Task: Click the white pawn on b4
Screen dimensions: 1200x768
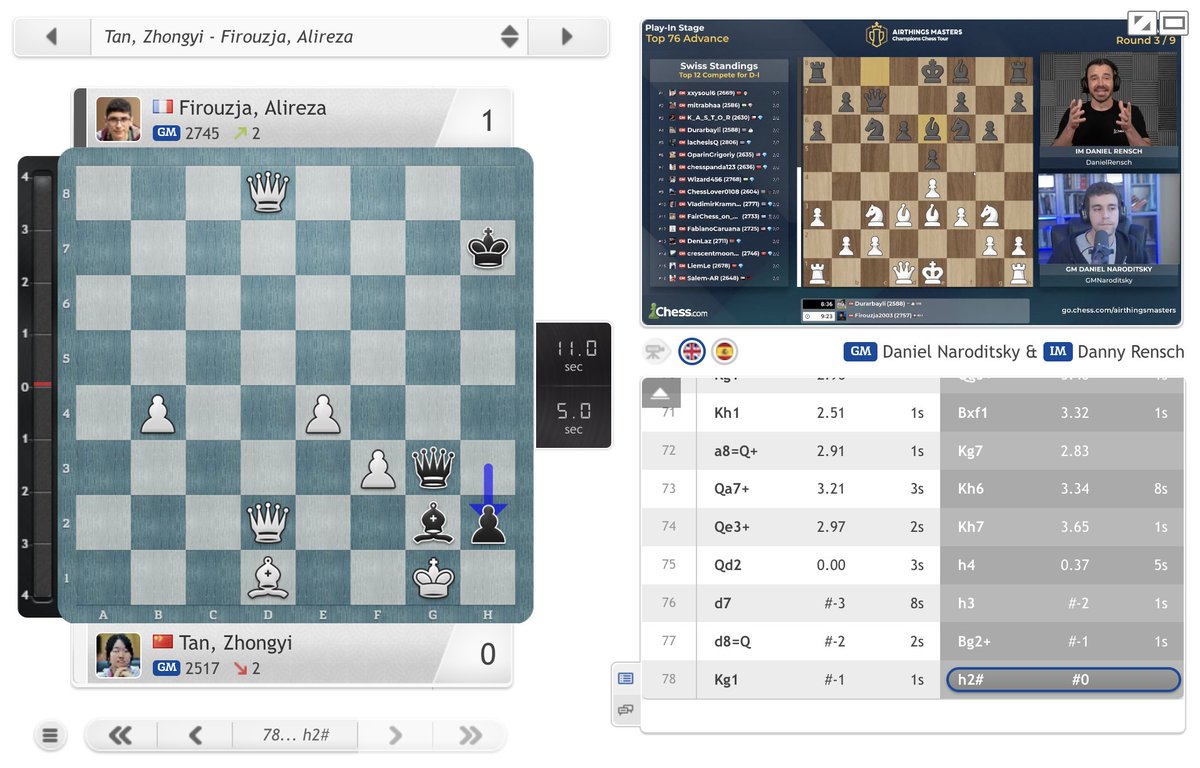Action: (158, 413)
